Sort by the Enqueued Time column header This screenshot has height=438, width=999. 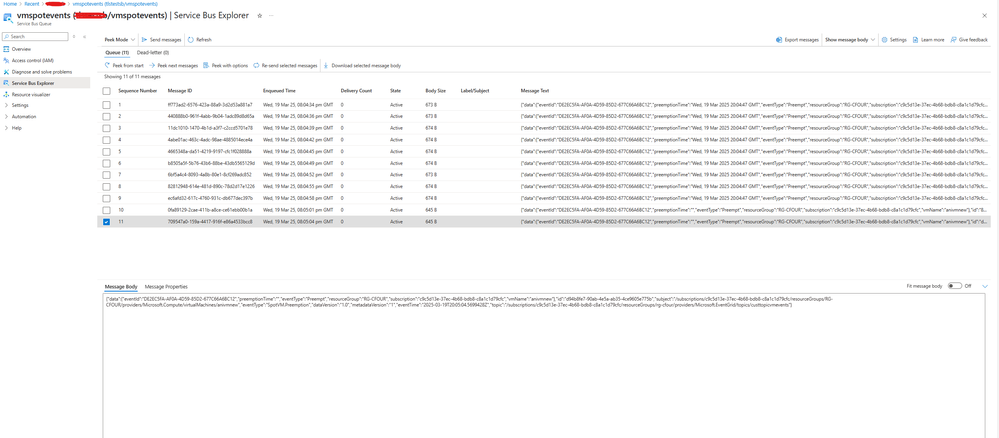pyautogui.click(x=279, y=91)
